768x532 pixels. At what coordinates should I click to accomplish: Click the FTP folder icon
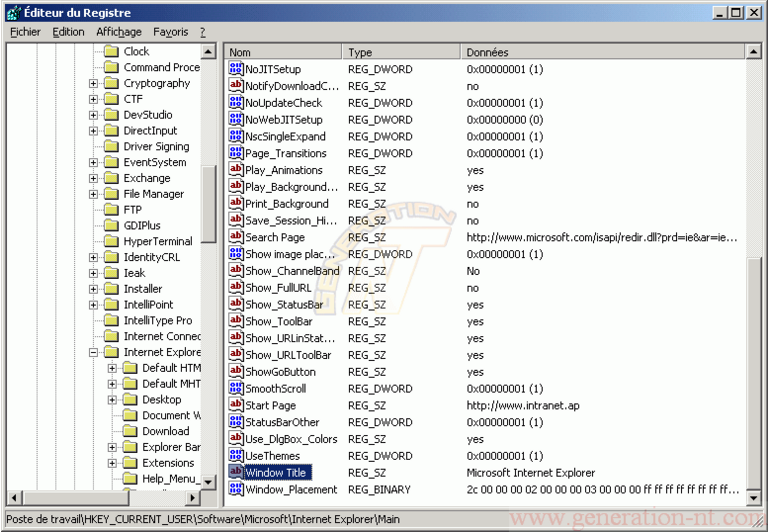(x=112, y=210)
